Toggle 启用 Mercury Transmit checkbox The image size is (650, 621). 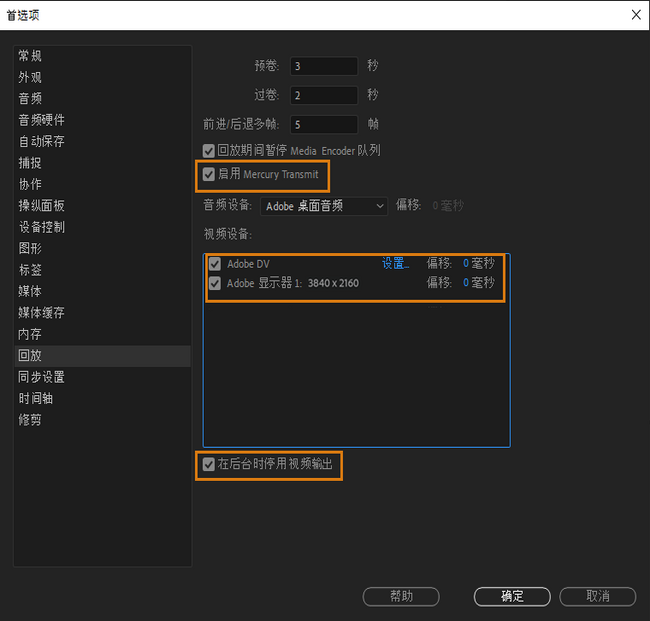point(209,174)
